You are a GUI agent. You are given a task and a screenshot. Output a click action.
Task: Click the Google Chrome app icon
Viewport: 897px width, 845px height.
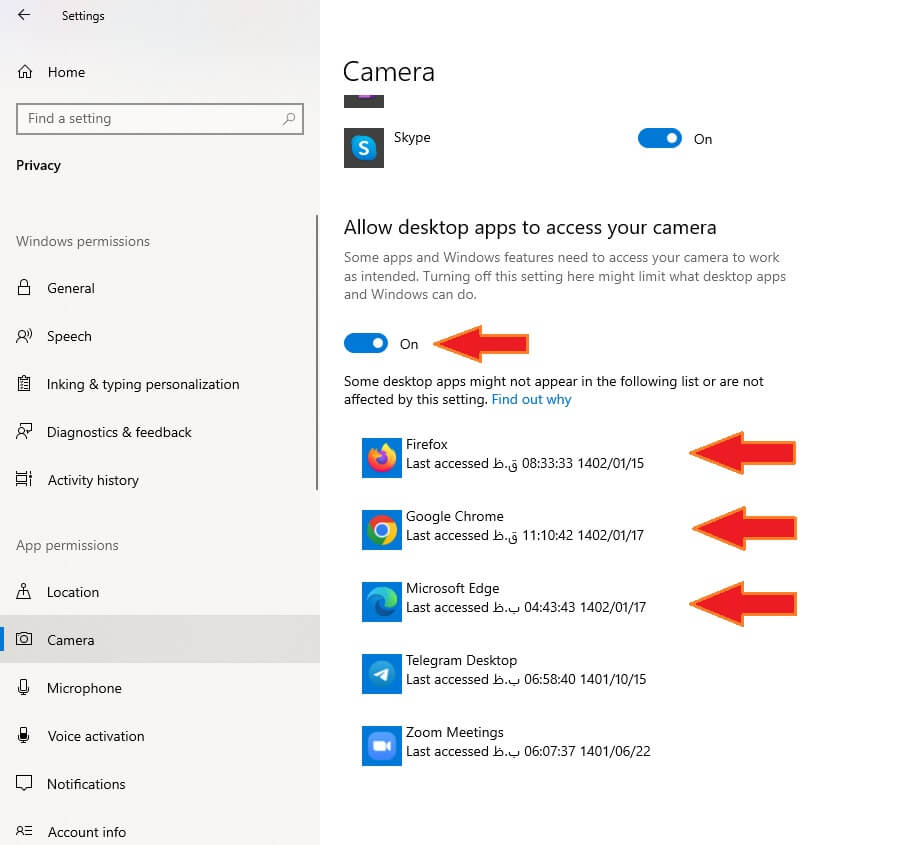(x=382, y=530)
